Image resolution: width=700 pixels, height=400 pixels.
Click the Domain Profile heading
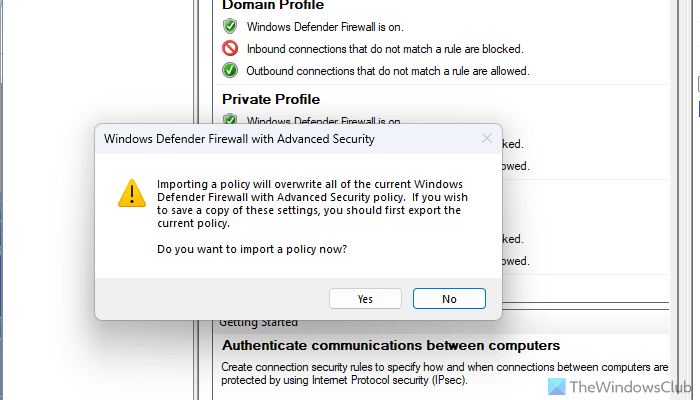point(270,5)
